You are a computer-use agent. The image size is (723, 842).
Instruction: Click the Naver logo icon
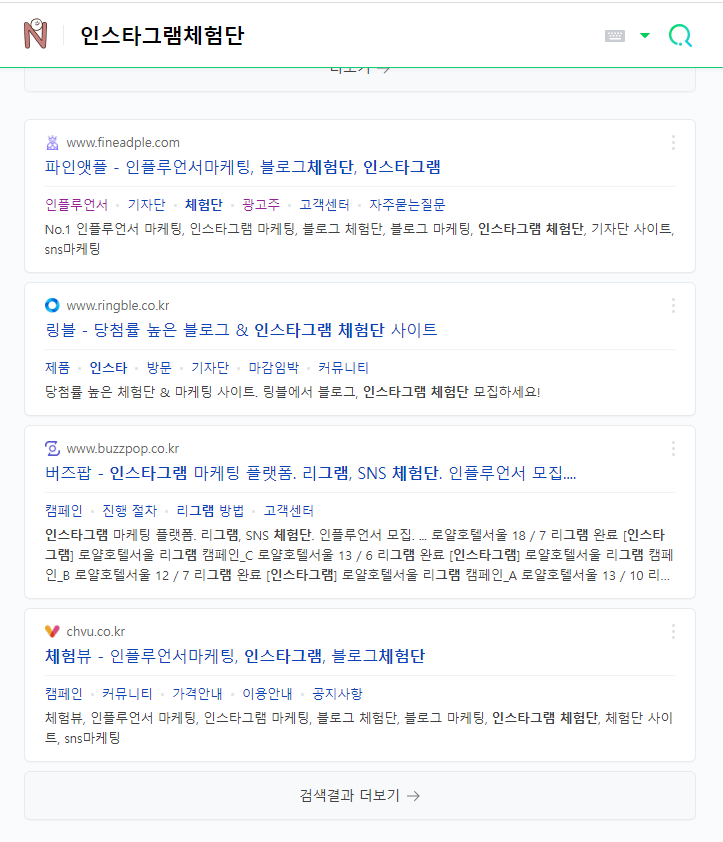click(35, 34)
